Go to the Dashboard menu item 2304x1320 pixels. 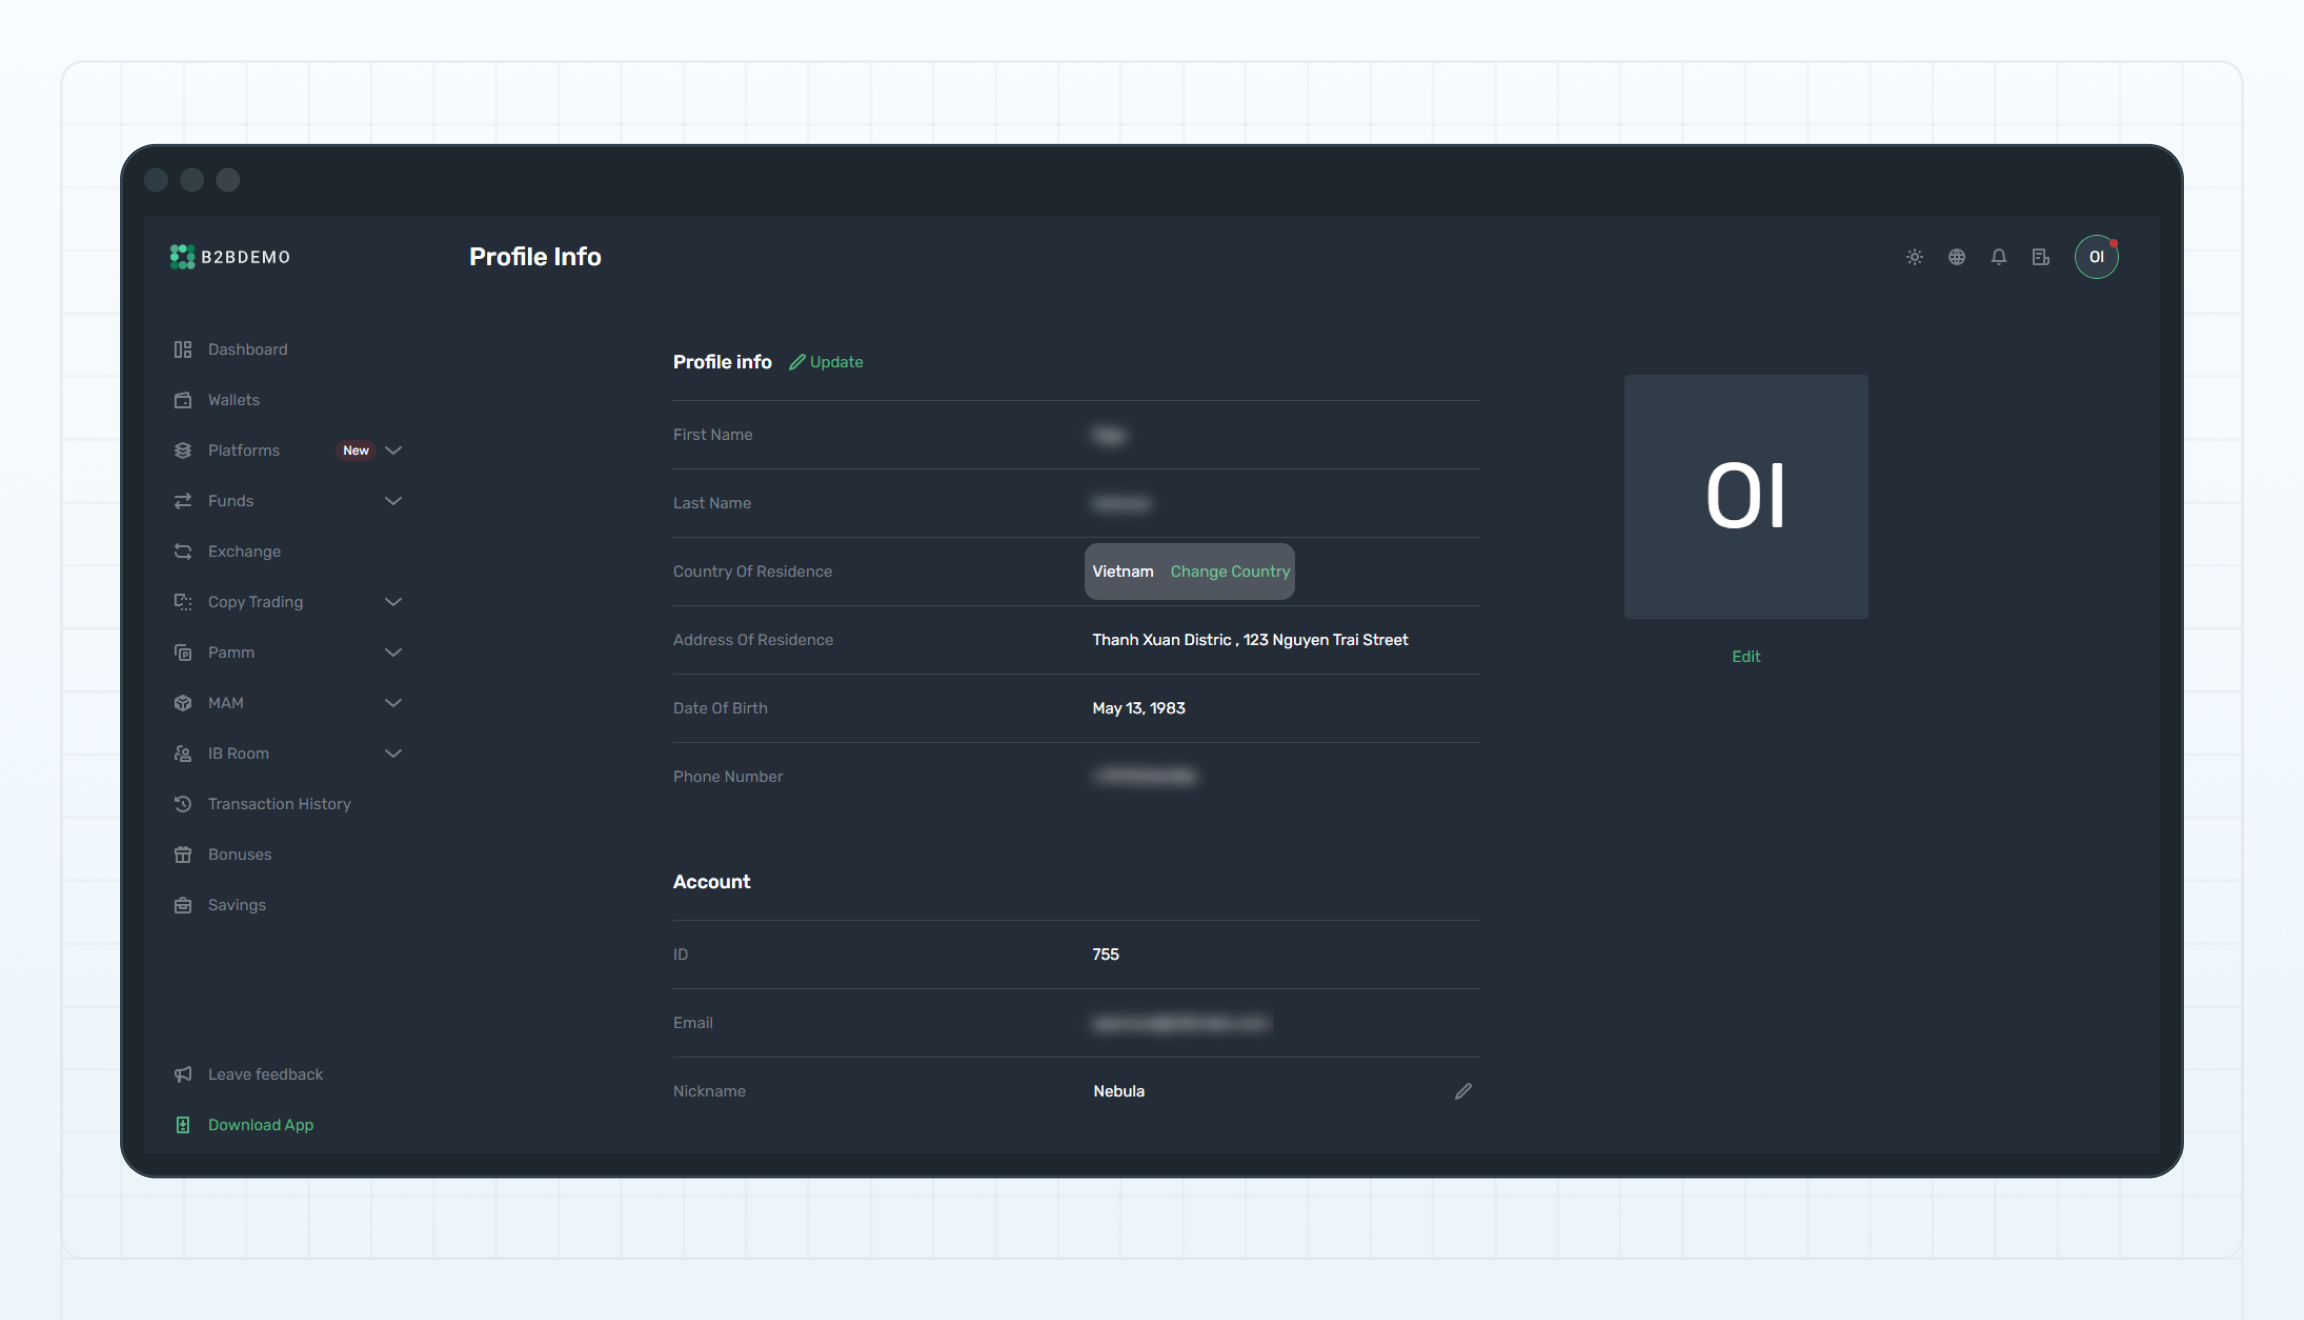pyautogui.click(x=247, y=349)
